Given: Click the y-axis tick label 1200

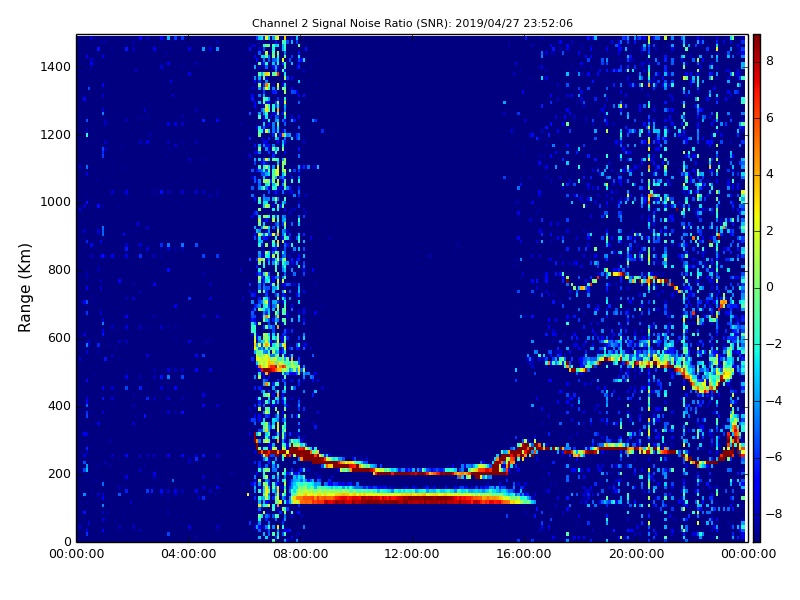Looking at the screenshot, I should [x=56, y=135].
